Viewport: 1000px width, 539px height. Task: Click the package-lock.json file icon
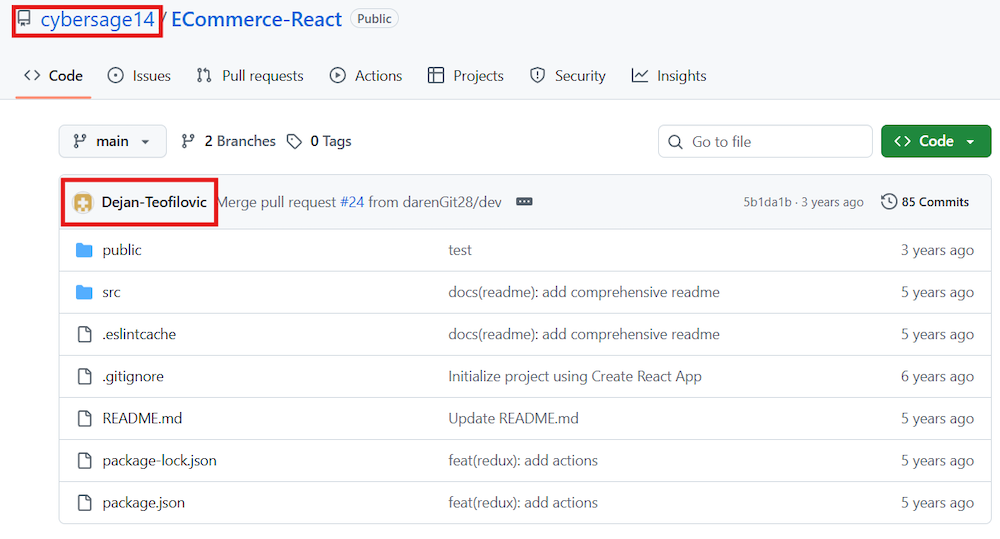(x=84, y=461)
